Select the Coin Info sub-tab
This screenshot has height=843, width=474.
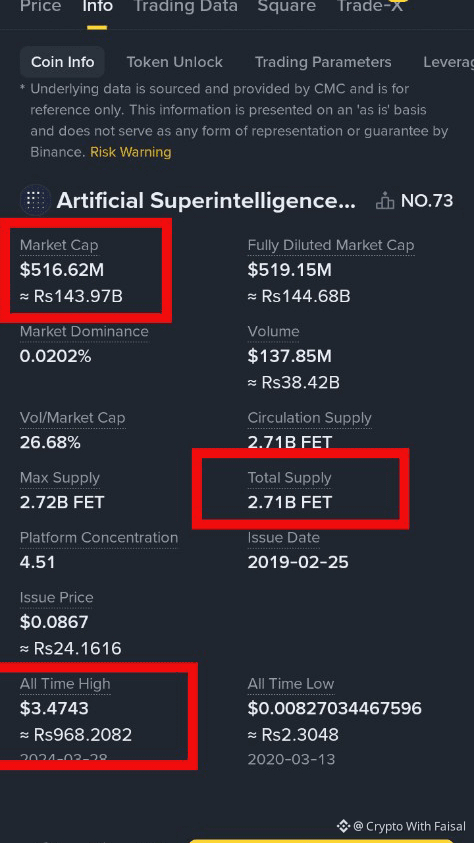click(x=62, y=62)
